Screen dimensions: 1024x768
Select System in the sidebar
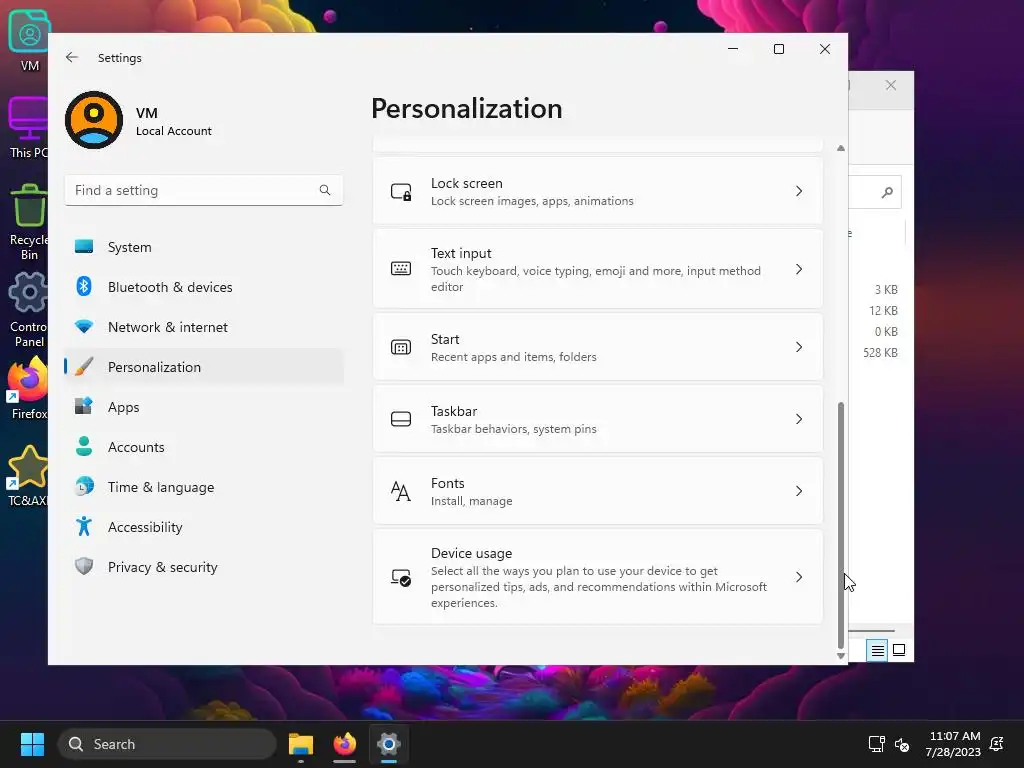pyautogui.click(x=204, y=247)
